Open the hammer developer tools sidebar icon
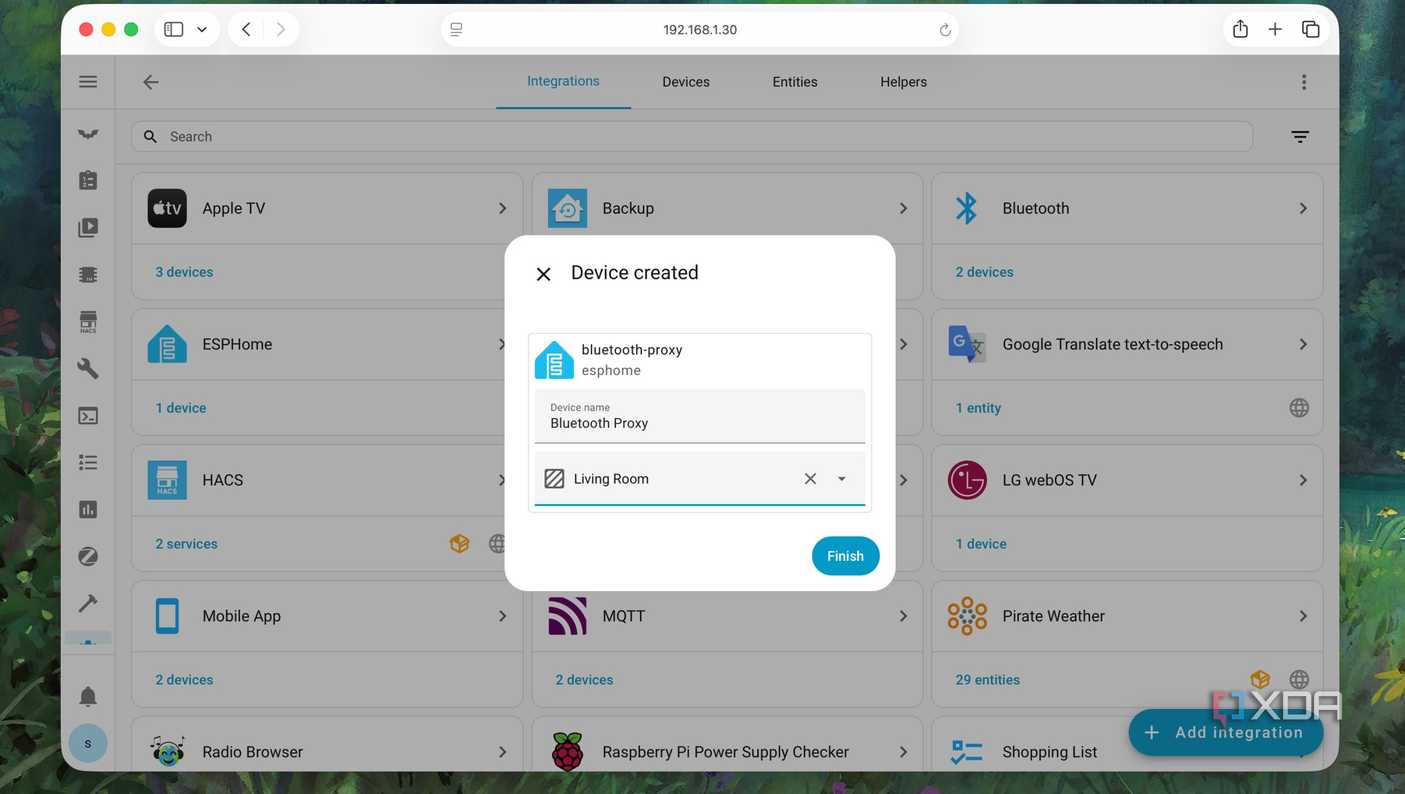 (x=88, y=603)
